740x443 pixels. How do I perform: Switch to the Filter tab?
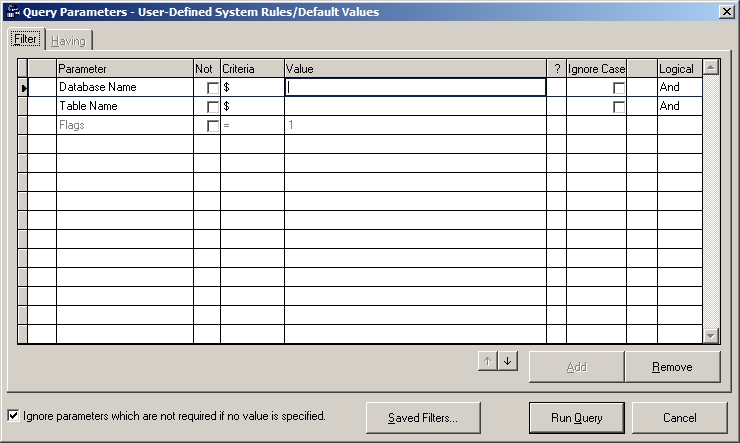[x=25, y=39]
